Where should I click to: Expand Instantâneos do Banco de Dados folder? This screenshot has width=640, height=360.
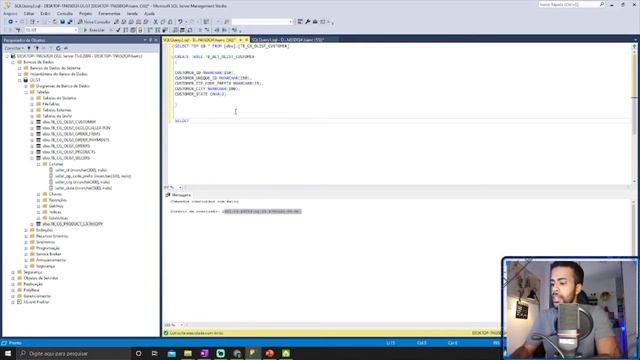coord(20,74)
